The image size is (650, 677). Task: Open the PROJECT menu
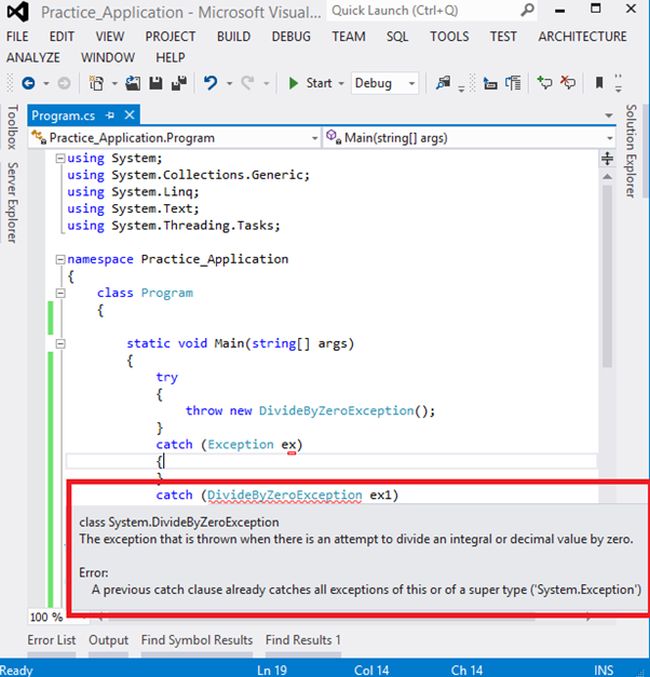pos(170,37)
